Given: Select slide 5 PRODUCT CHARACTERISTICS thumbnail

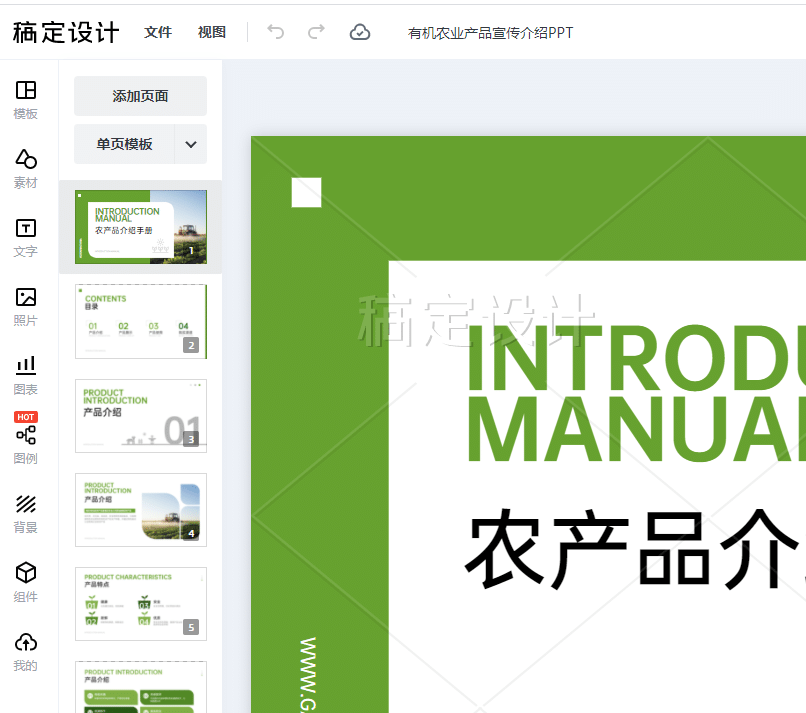Looking at the screenshot, I should click(141, 604).
